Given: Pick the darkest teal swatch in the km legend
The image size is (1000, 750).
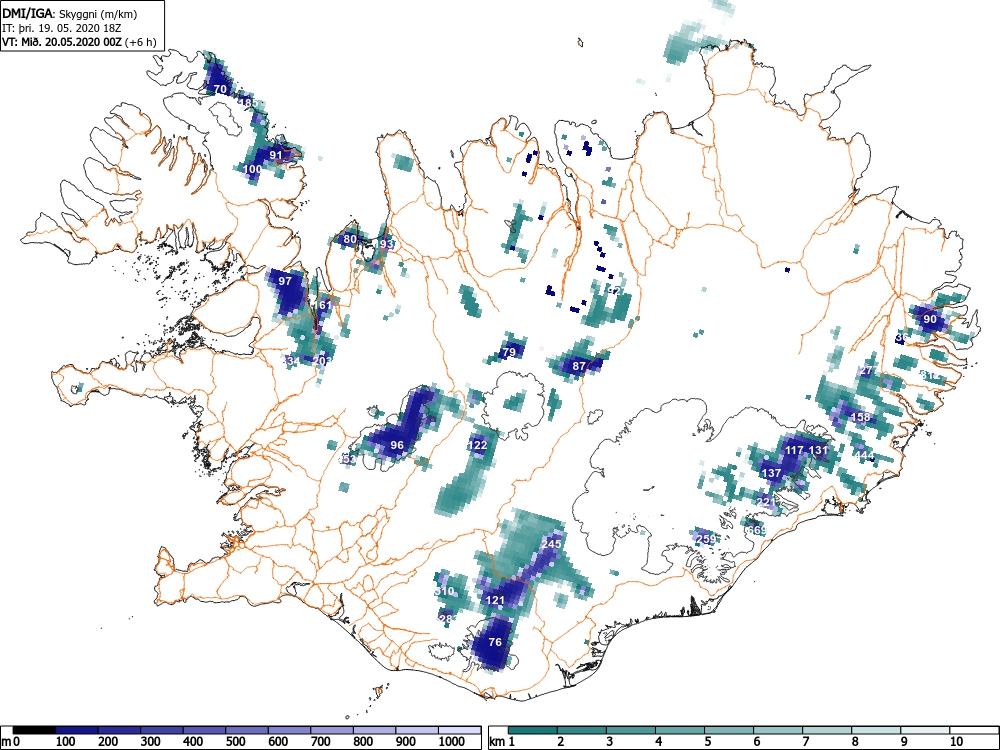Looking at the screenshot, I should tap(533, 730).
